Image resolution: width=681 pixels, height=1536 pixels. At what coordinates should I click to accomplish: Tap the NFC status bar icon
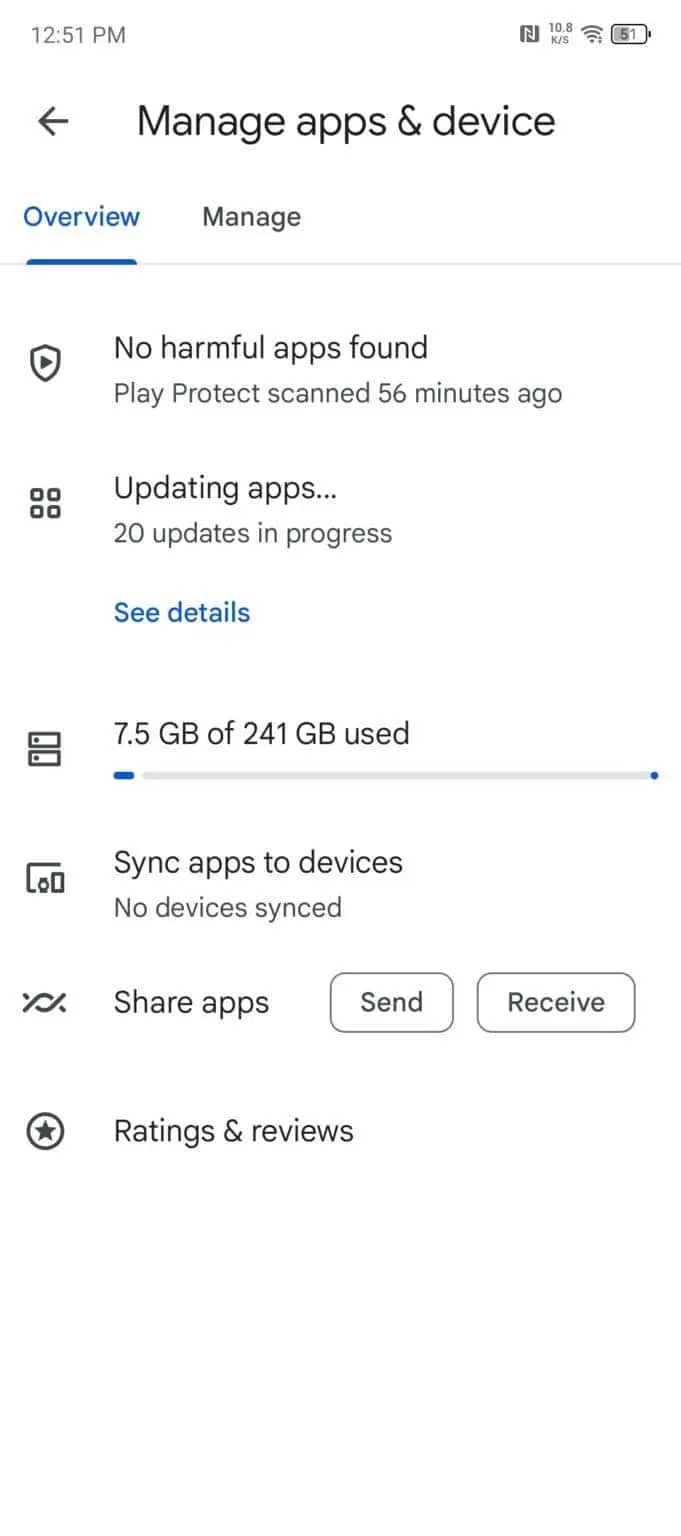point(530,34)
